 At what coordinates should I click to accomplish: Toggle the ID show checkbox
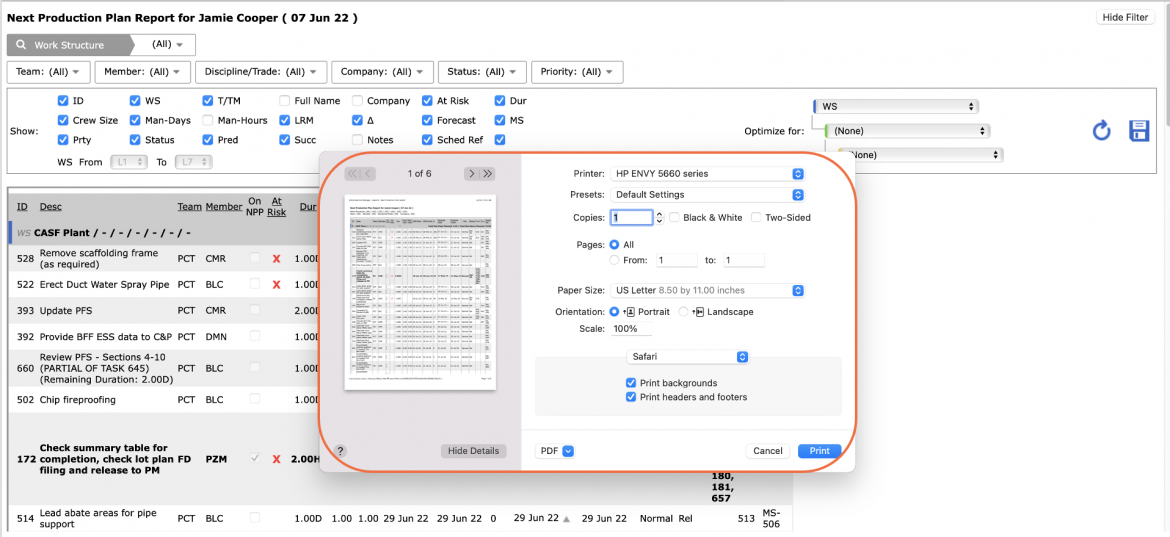63,101
